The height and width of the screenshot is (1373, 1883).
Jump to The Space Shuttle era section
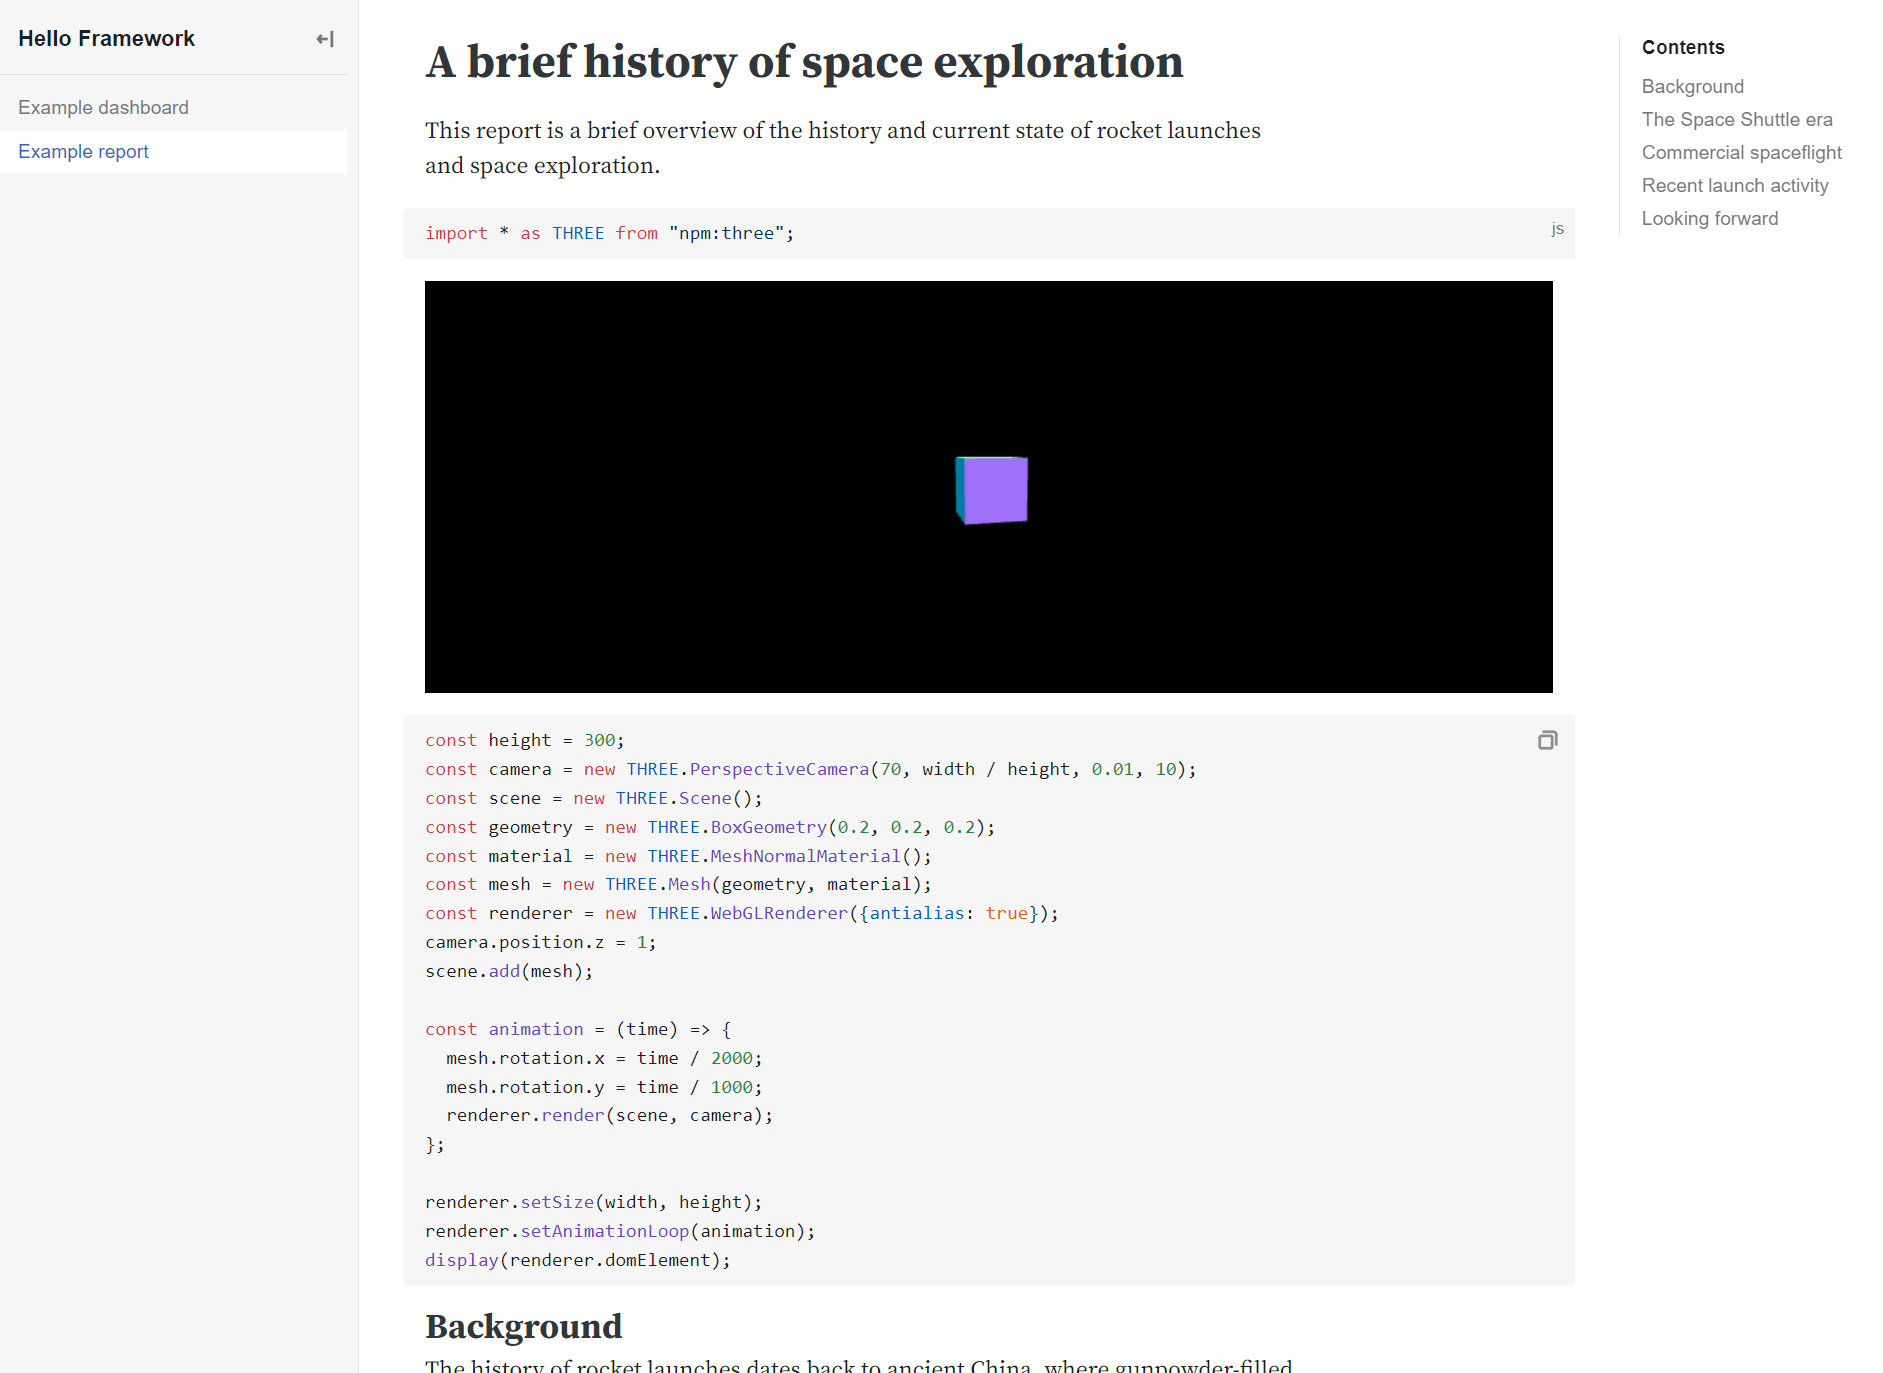1737,120
